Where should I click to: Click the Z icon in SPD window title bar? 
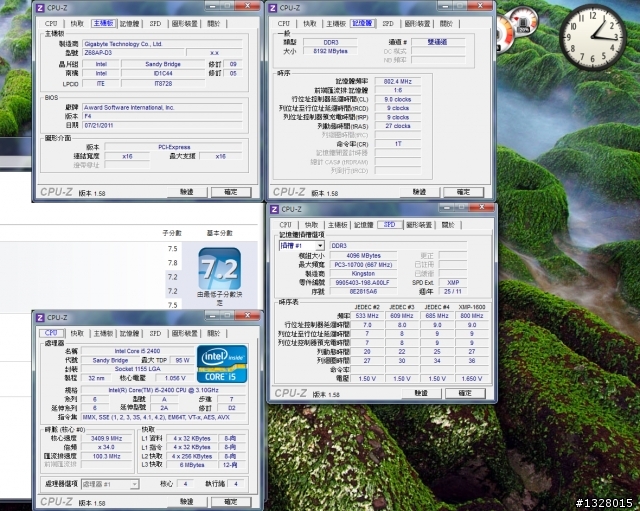274,209
